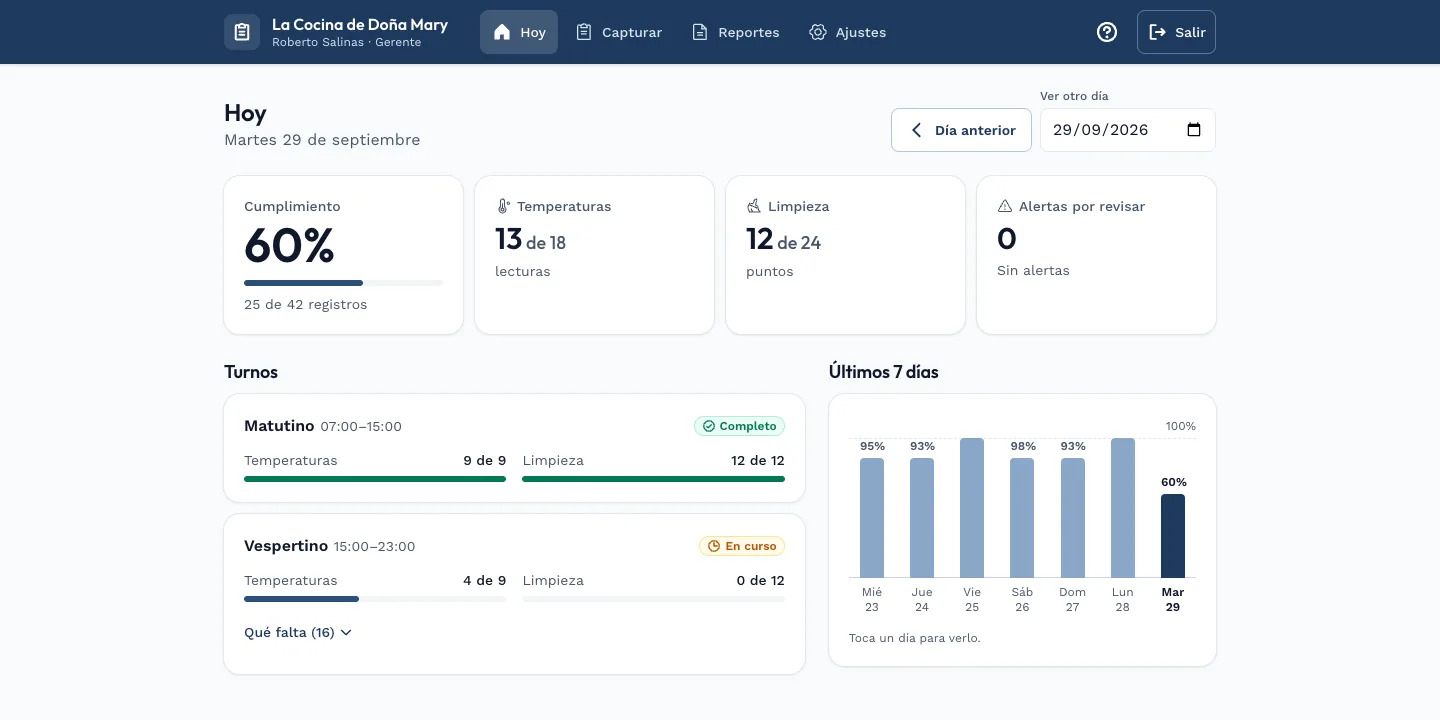Click the Vespertino shift title

click(x=286, y=546)
